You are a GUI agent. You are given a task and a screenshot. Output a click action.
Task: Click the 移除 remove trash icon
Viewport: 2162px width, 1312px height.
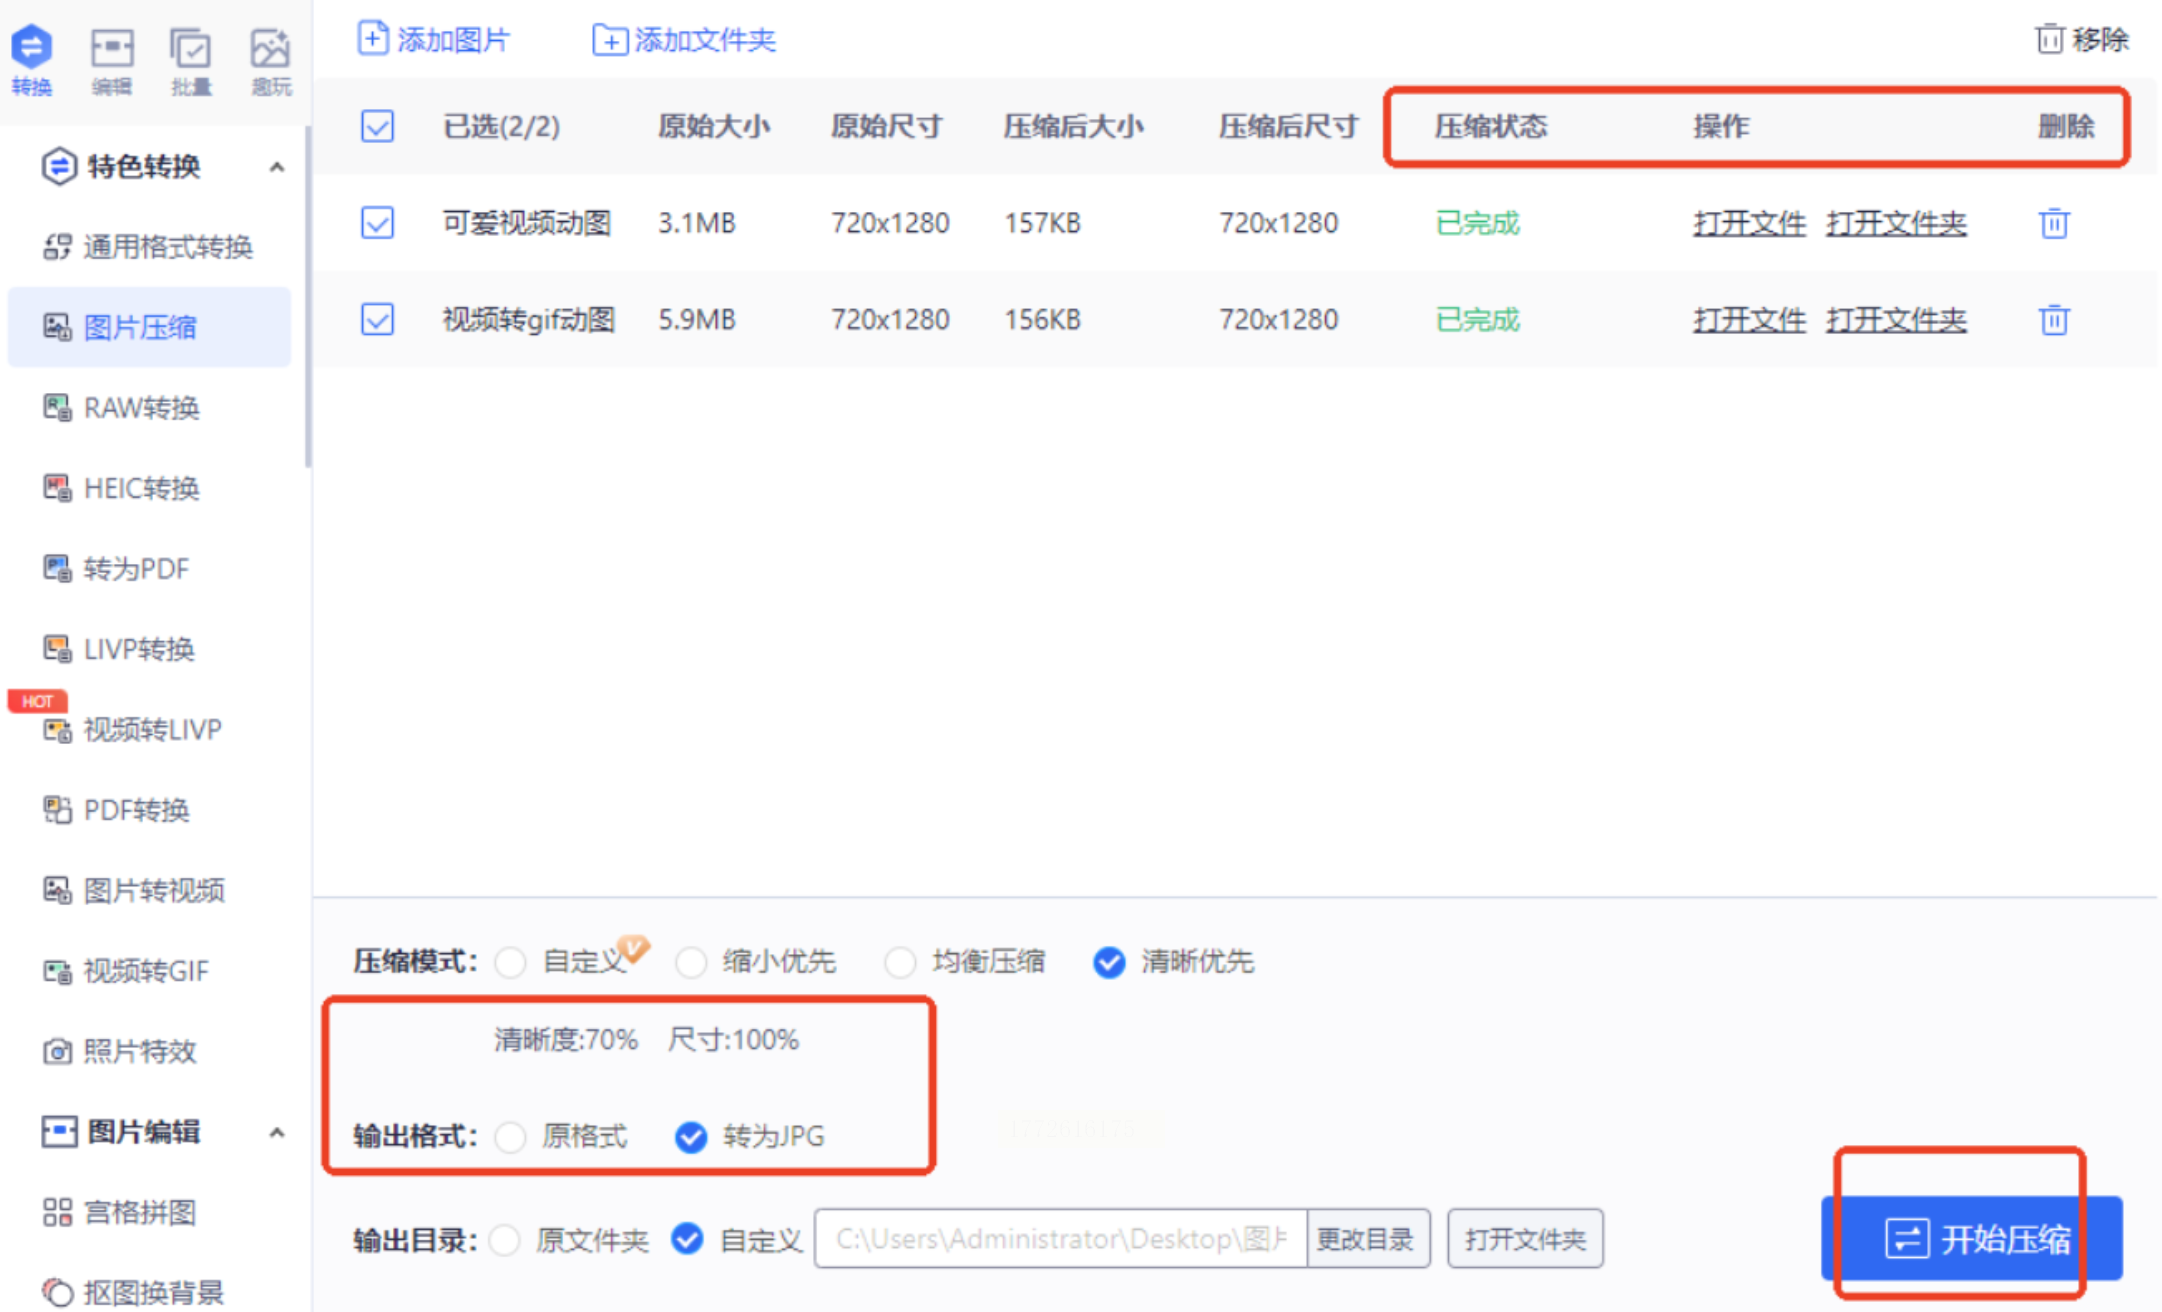click(2049, 39)
